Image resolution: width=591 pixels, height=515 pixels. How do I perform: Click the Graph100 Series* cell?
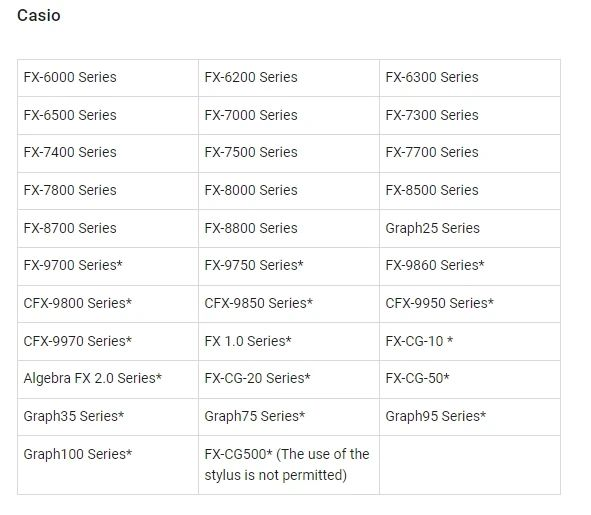tap(108, 464)
